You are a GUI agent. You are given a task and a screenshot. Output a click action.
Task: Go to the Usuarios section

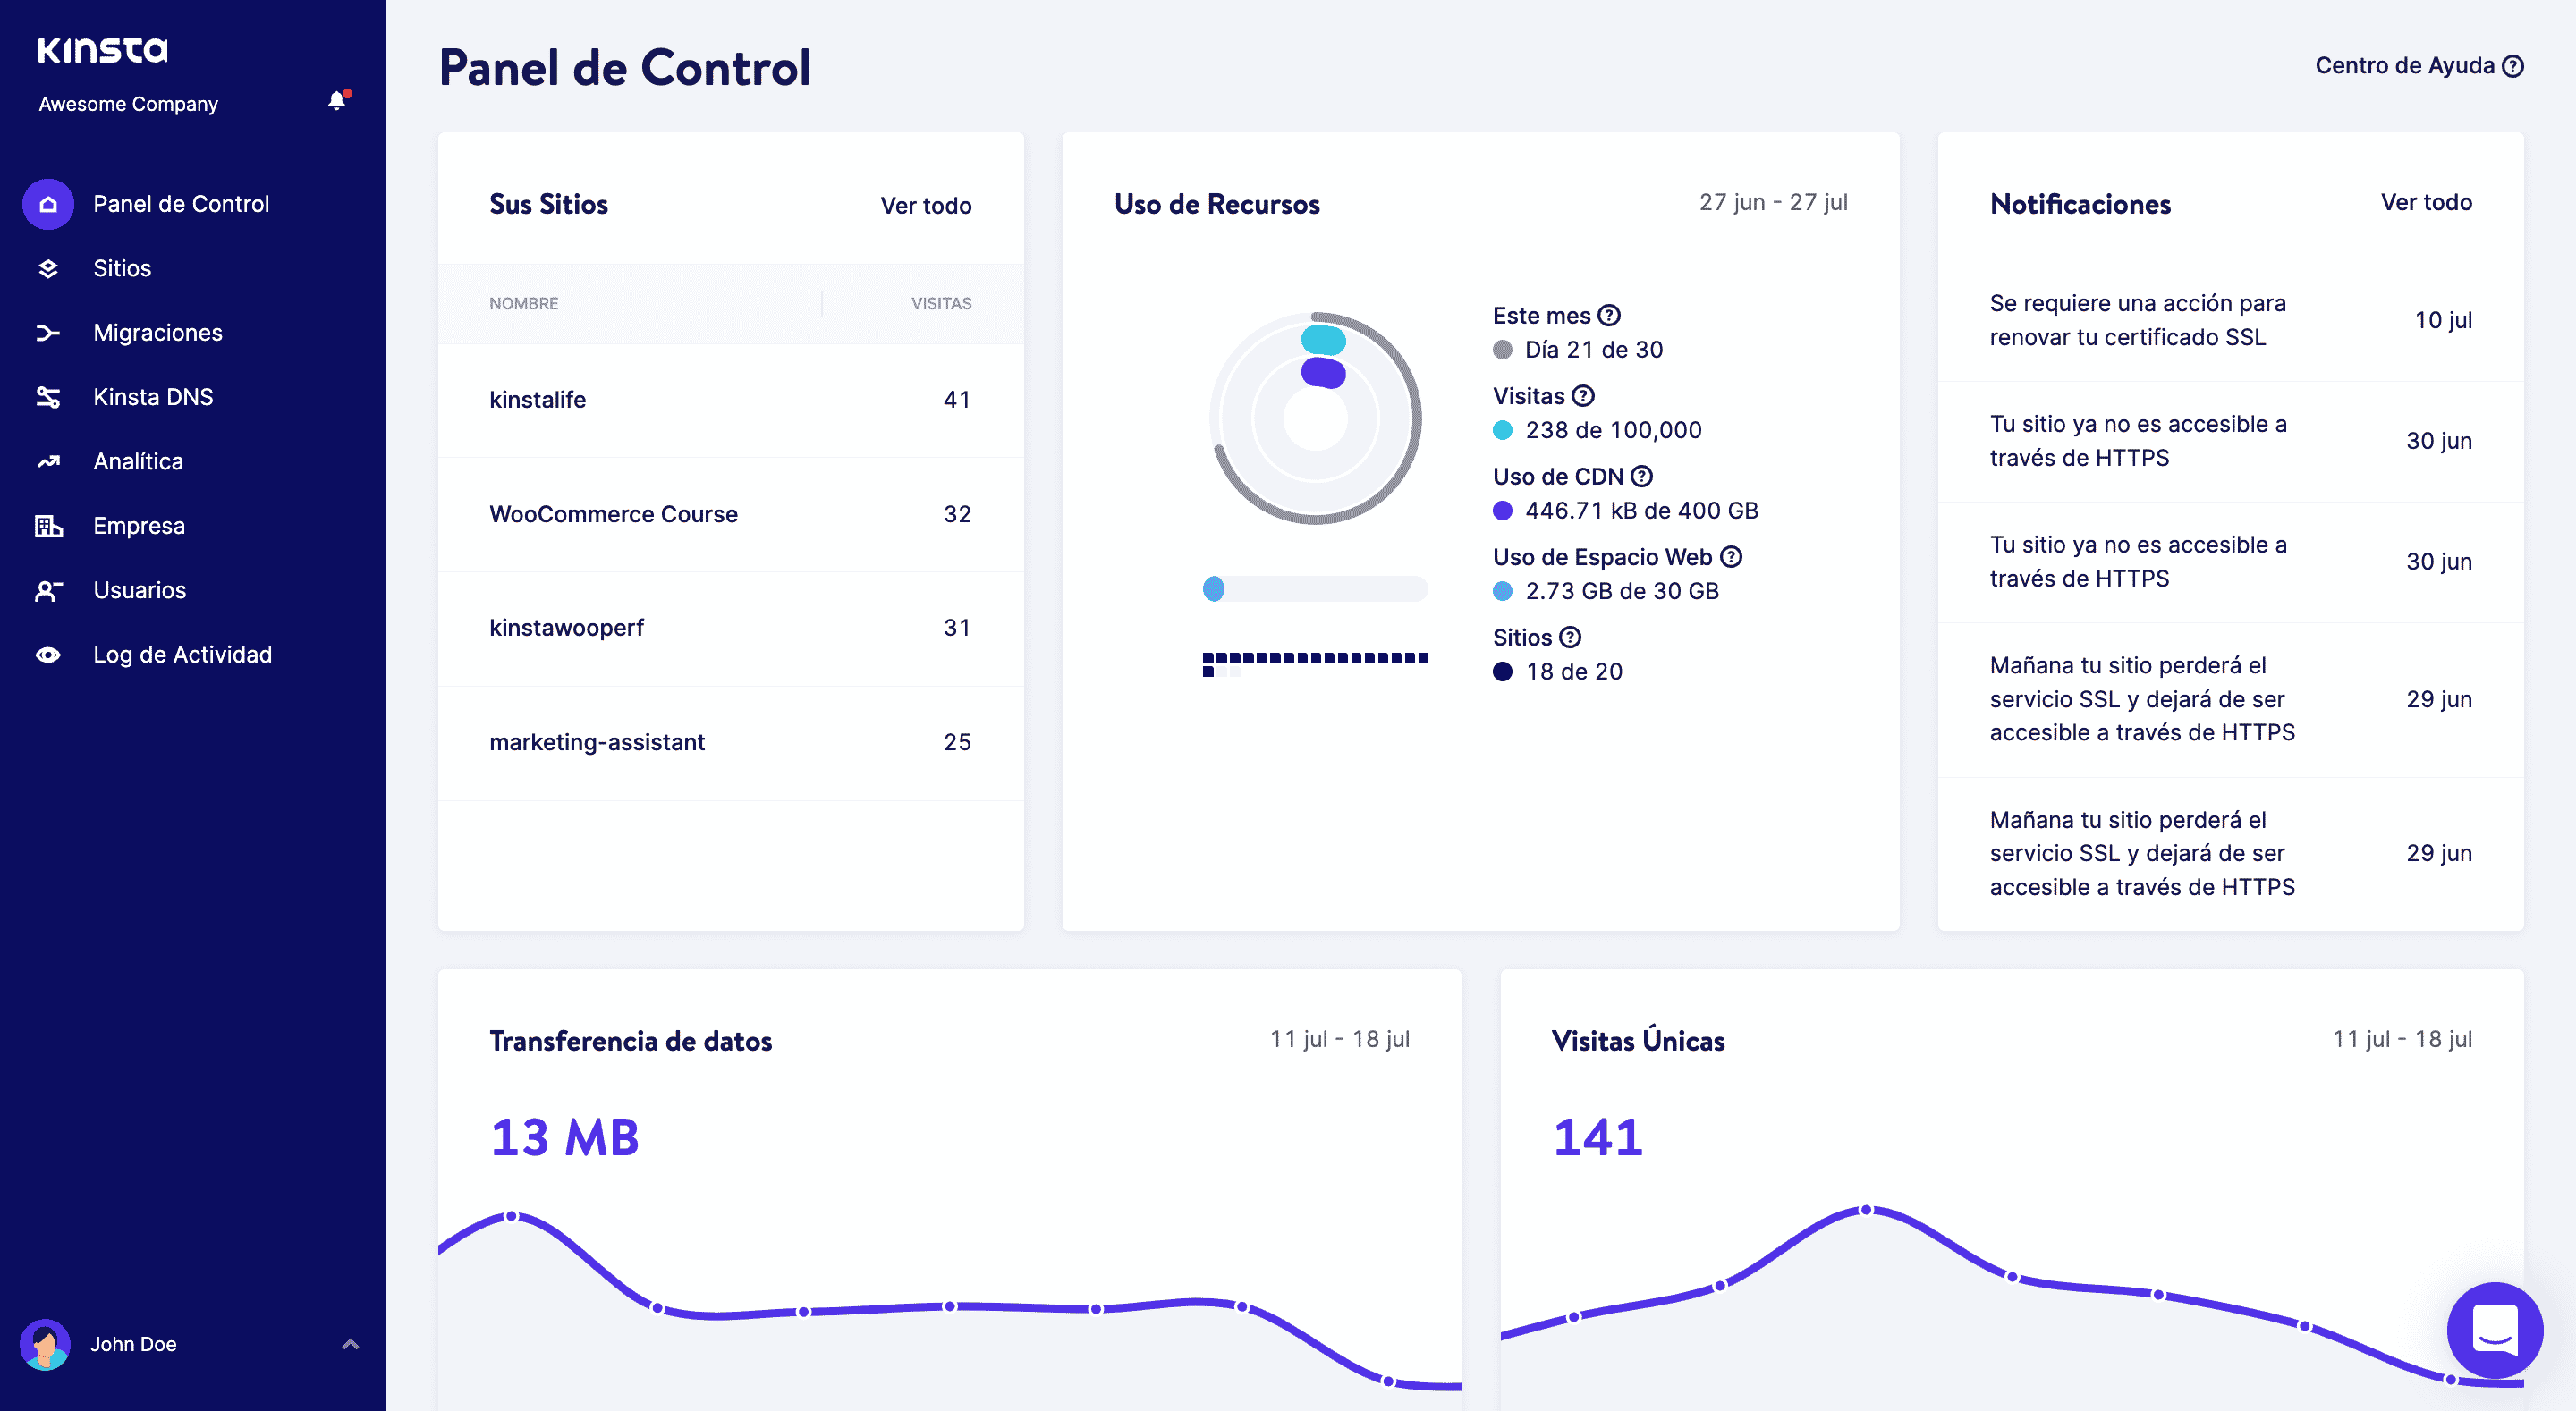(140, 590)
